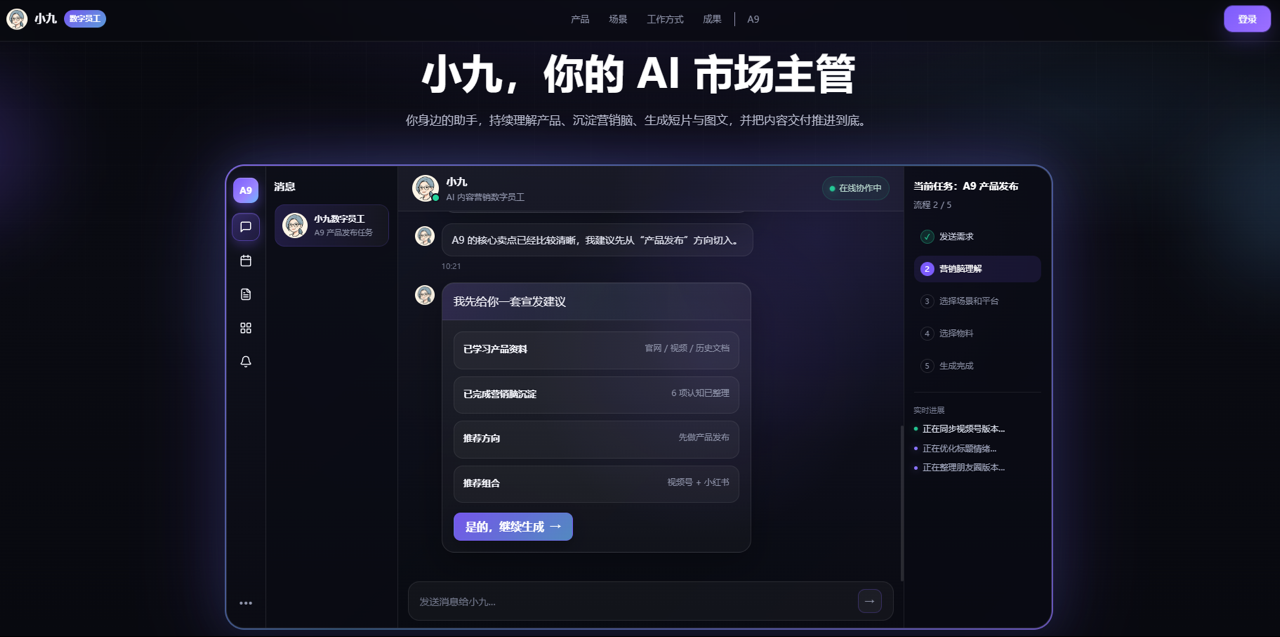Click the 推荐组合 row
Image resolution: width=1280 pixels, height=637 pixels.
tap(596, 483)
